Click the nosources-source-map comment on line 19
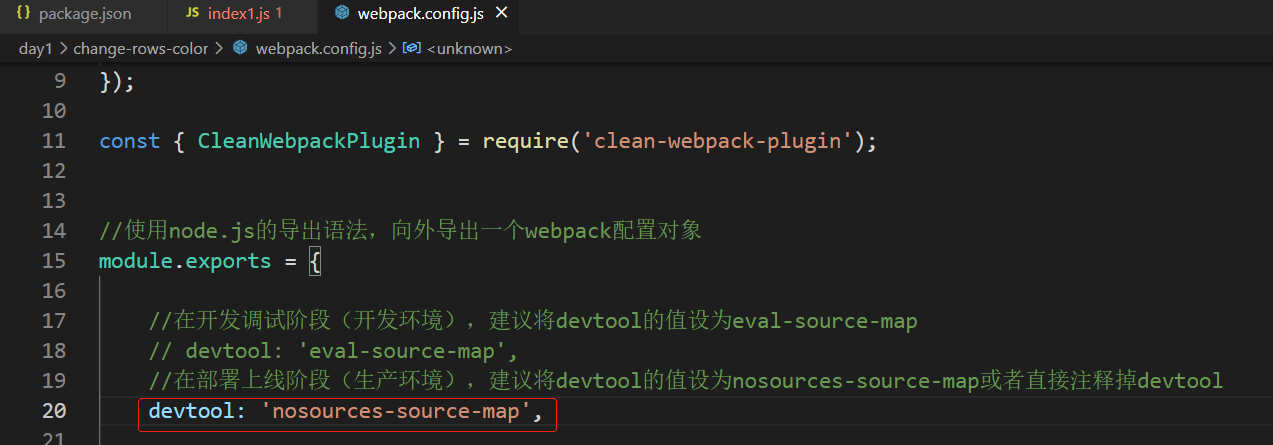Viewport: 1273px width, 445px height. 685,381
